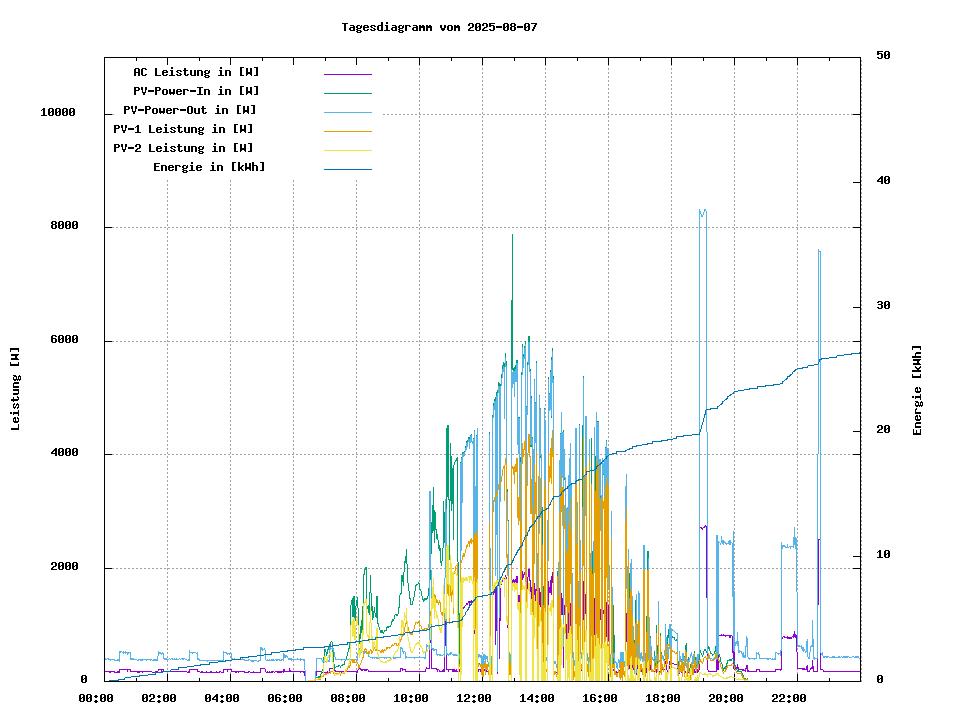Click the 12:00 tick on the time axis
The width and height of the screenshot is (960, 720).
tap(473, 698)
